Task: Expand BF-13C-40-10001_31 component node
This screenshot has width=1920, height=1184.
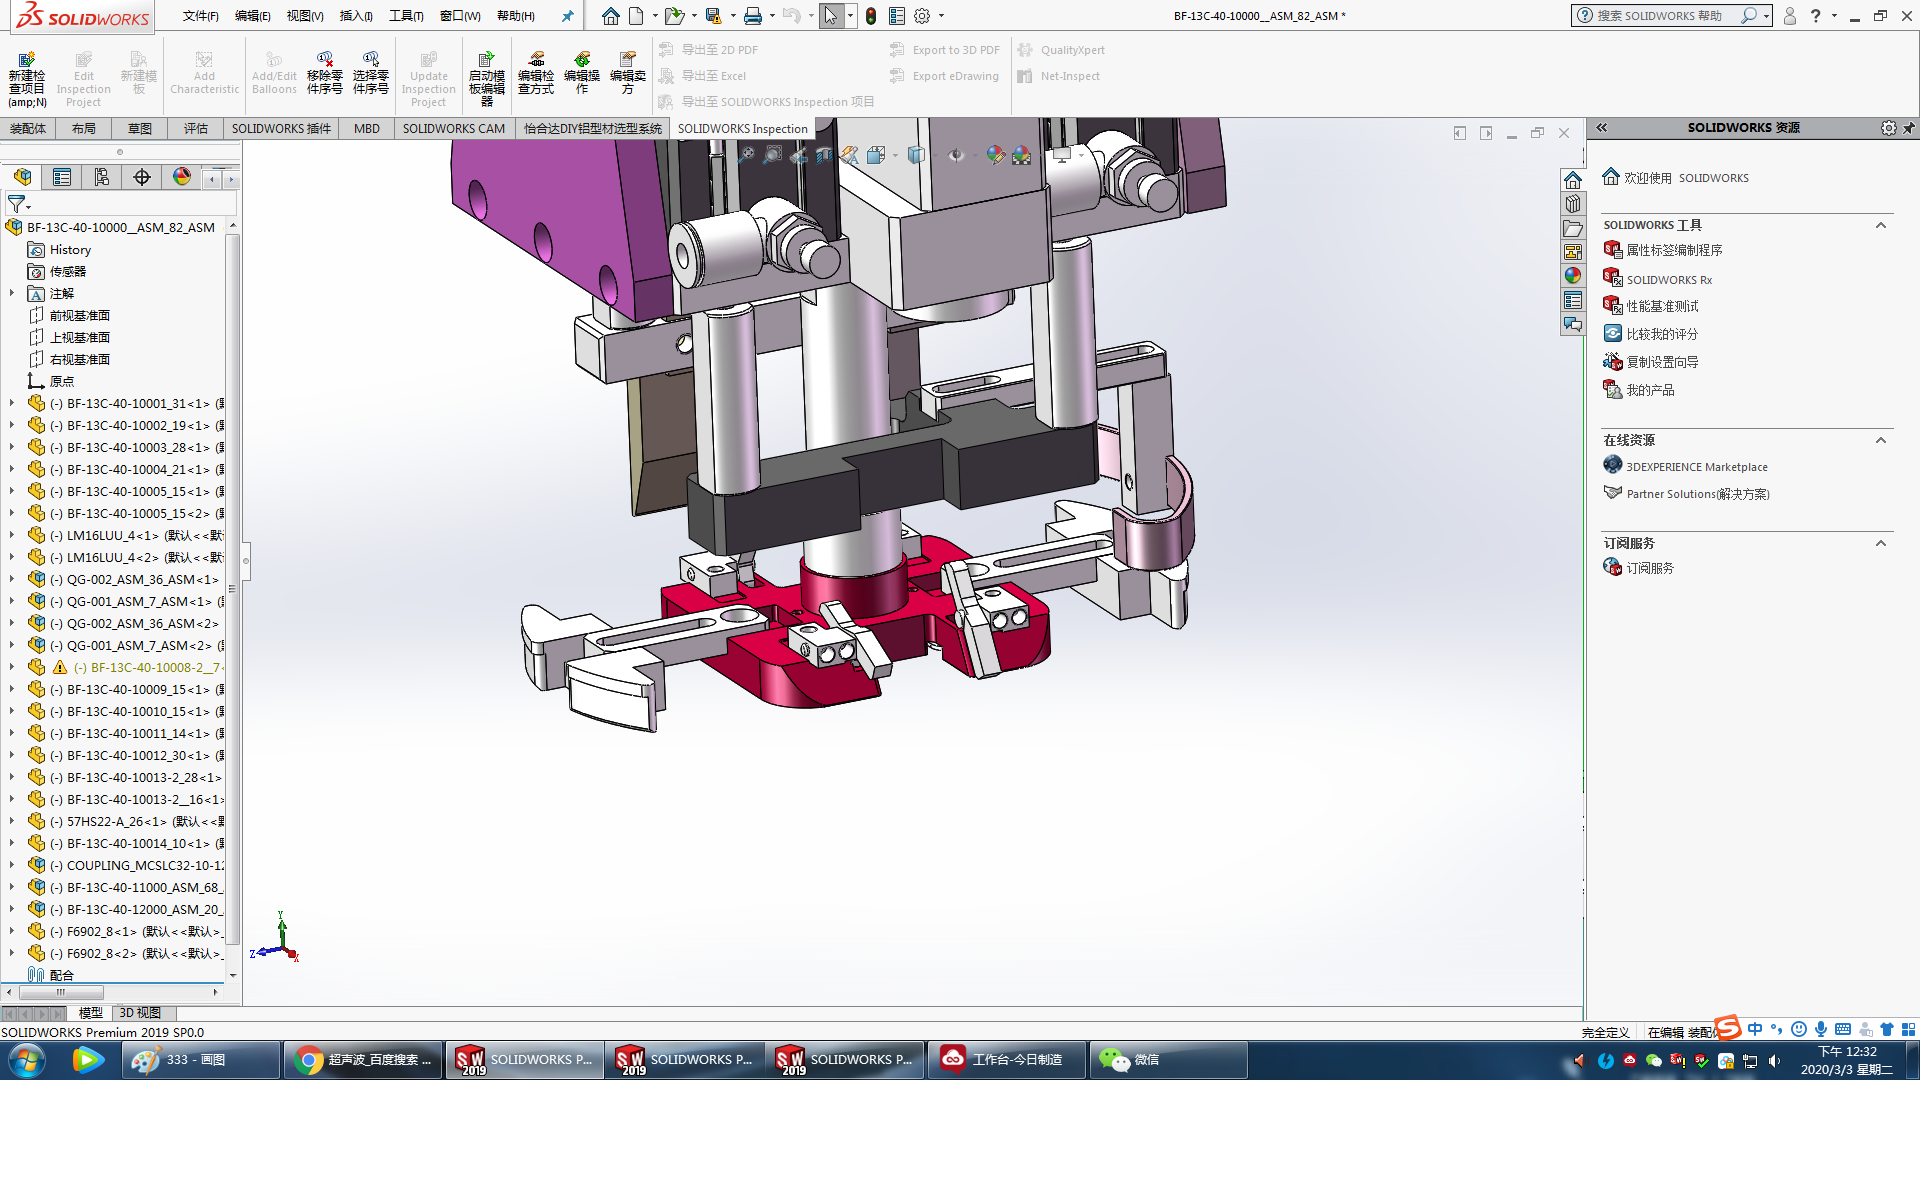Action: [12, 403]
